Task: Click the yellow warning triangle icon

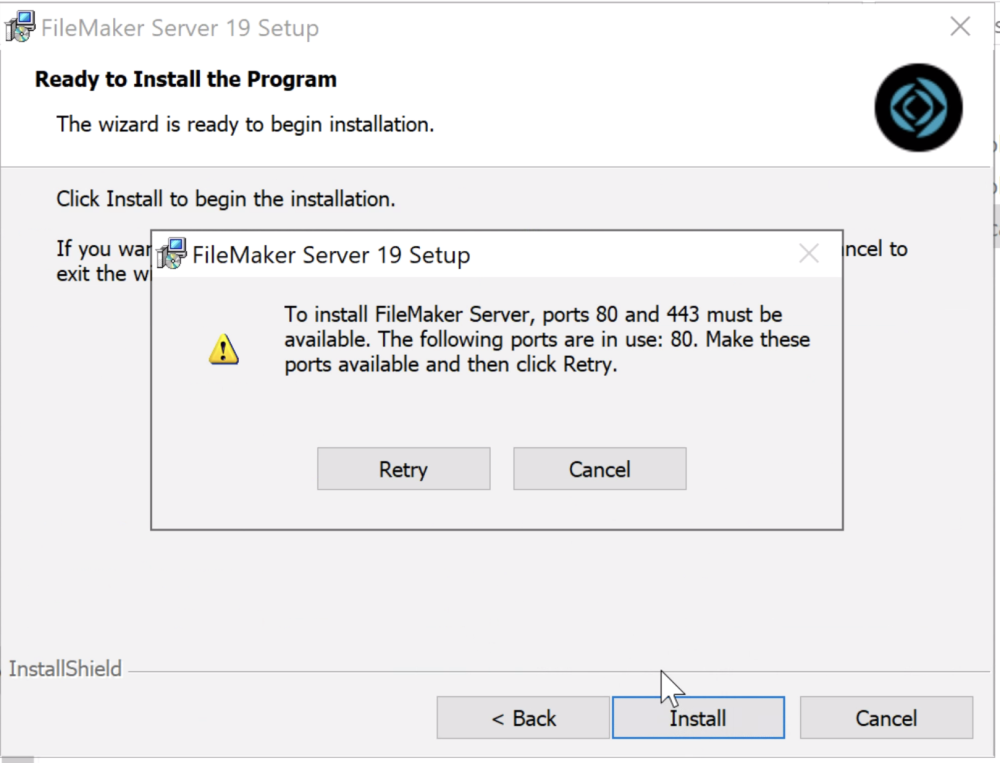Action: tap(222, 349)
